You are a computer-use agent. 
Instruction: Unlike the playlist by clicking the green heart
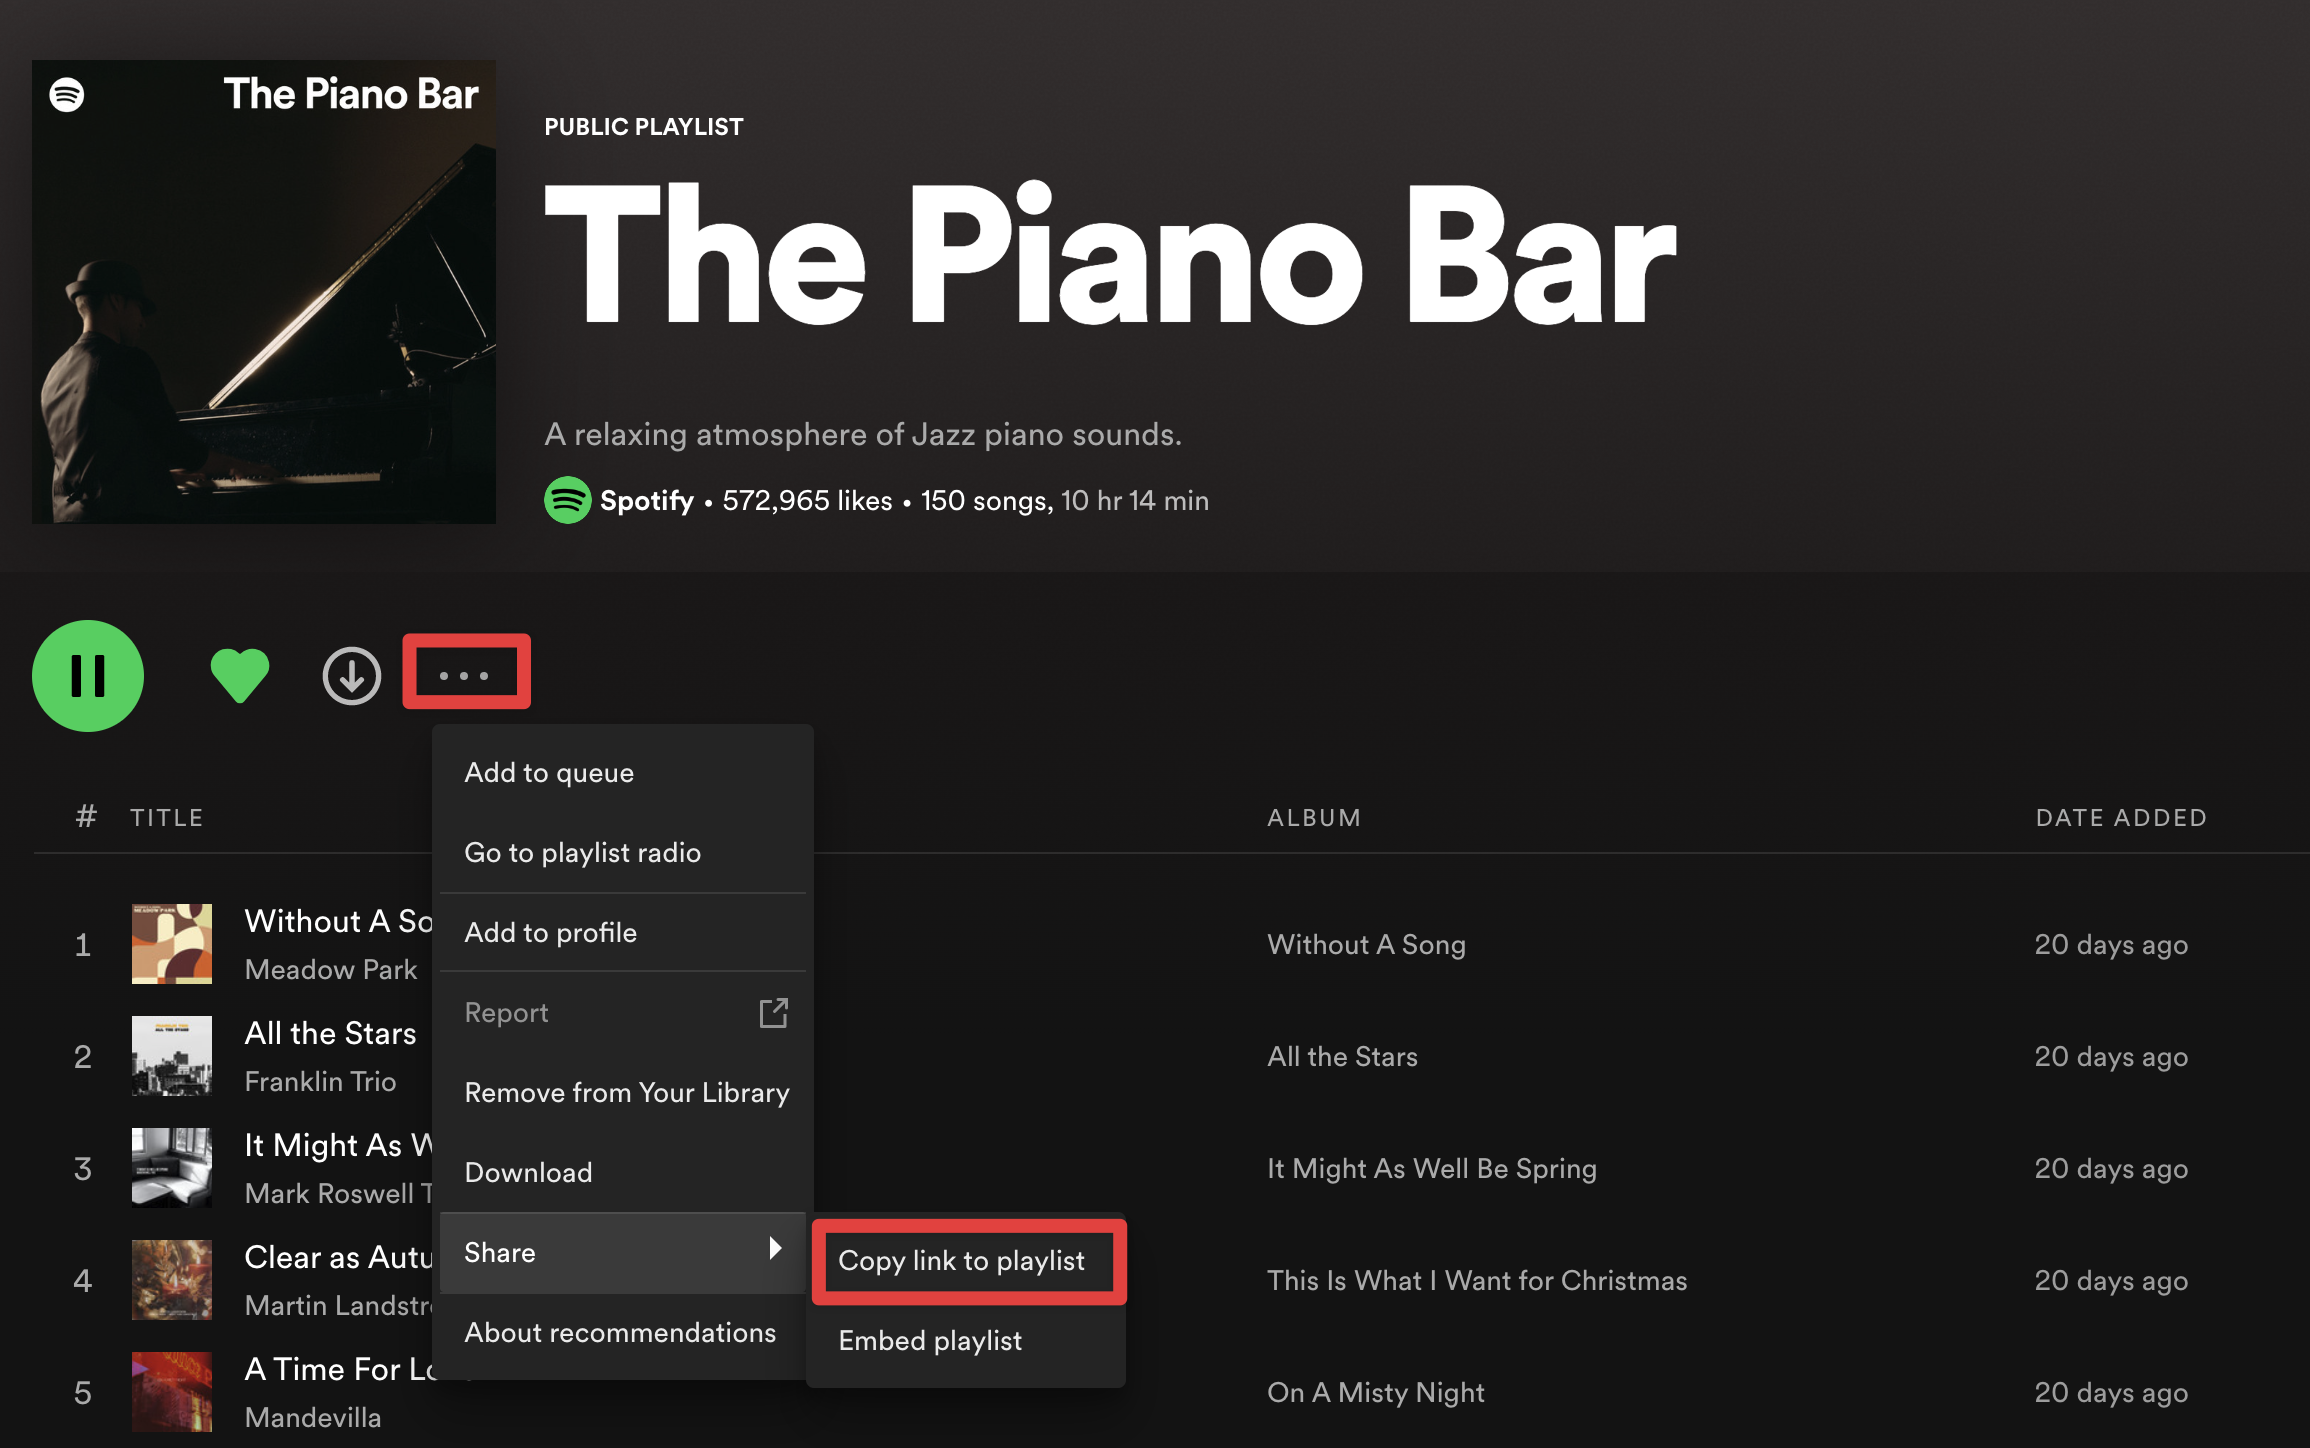238,674
